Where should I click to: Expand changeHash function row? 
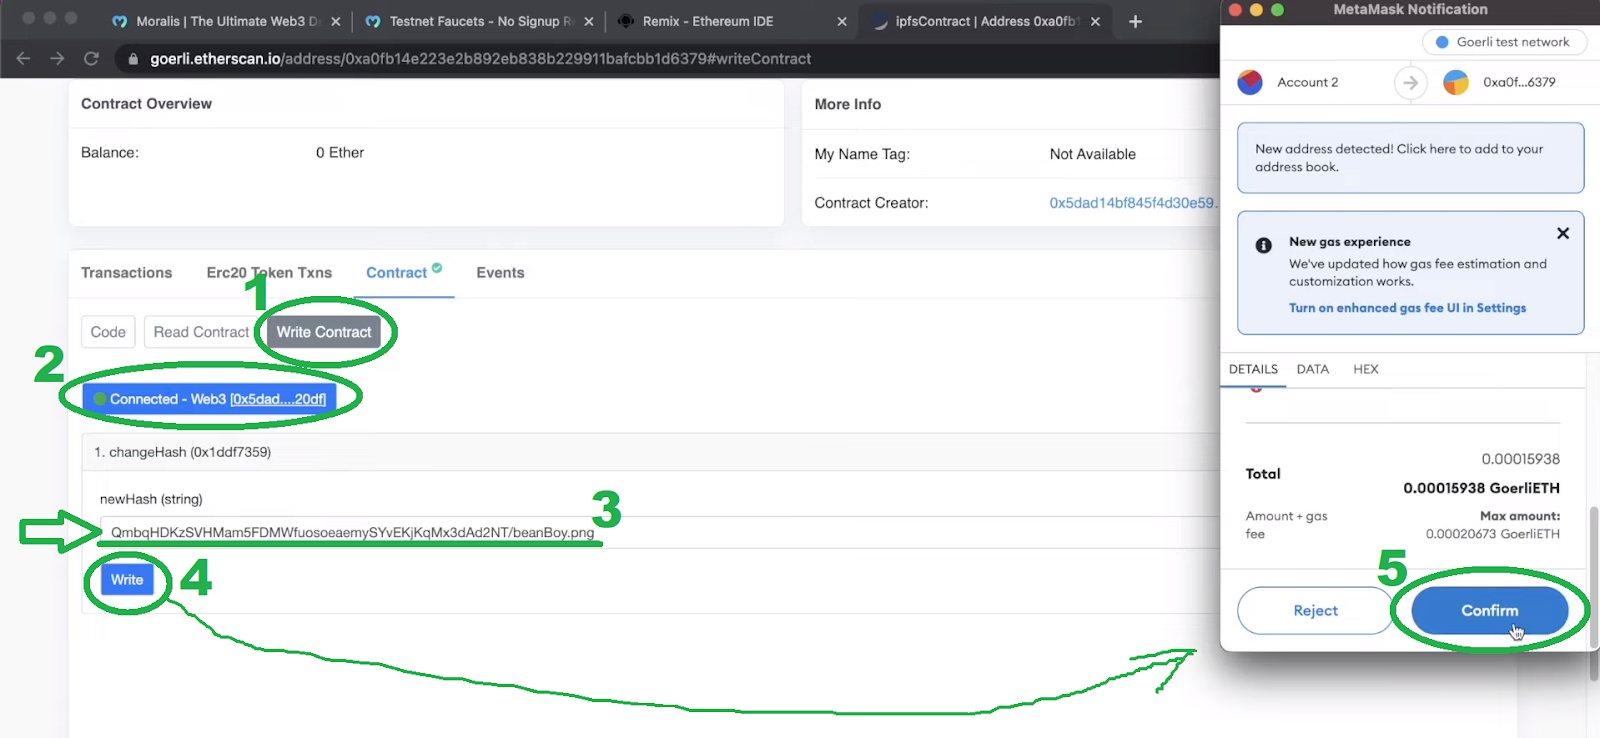pyautogui.click(x=650, y=452)
